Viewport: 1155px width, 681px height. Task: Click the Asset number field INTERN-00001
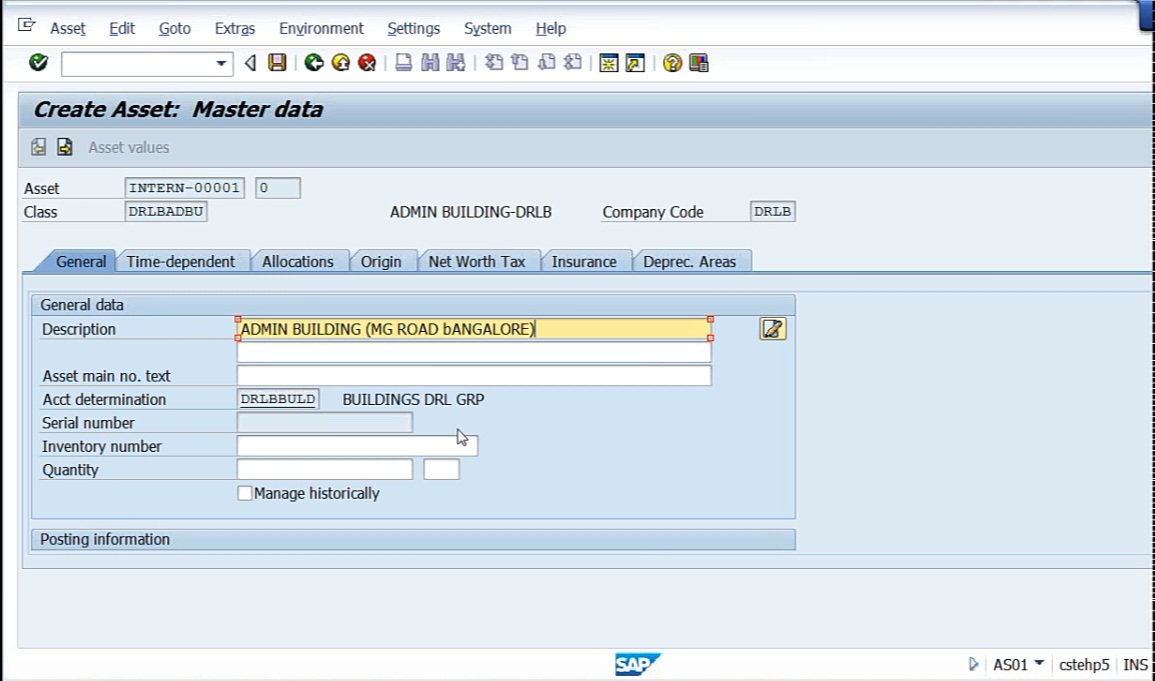(184, 188)
